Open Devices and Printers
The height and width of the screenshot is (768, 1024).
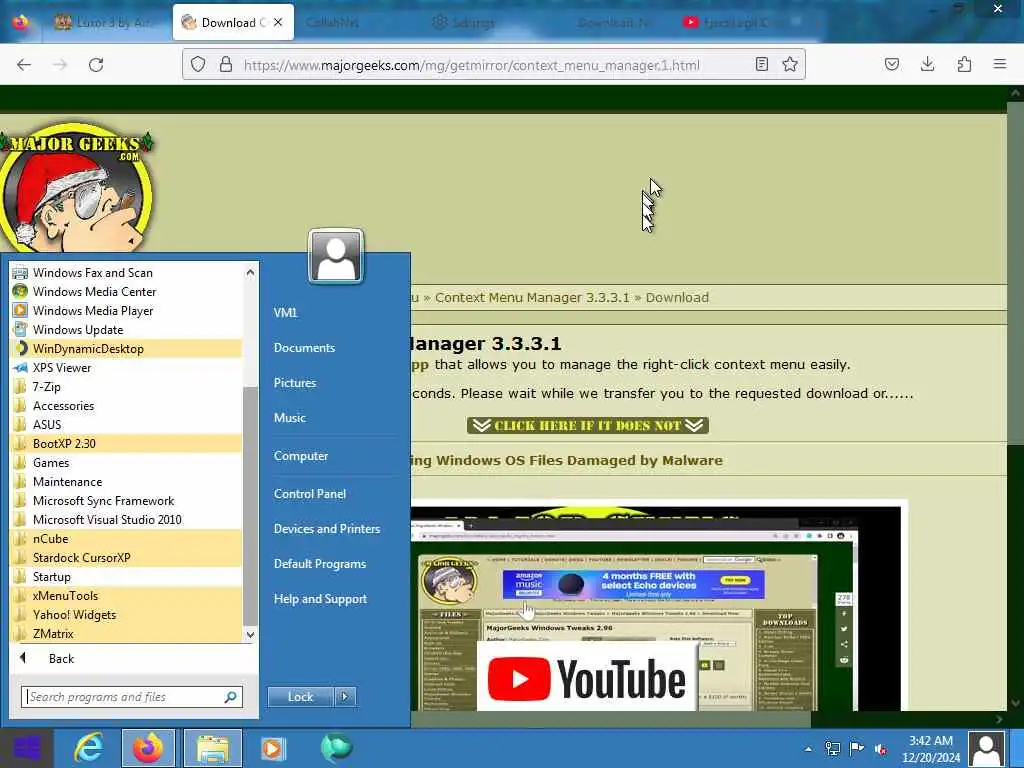(327, 528)
